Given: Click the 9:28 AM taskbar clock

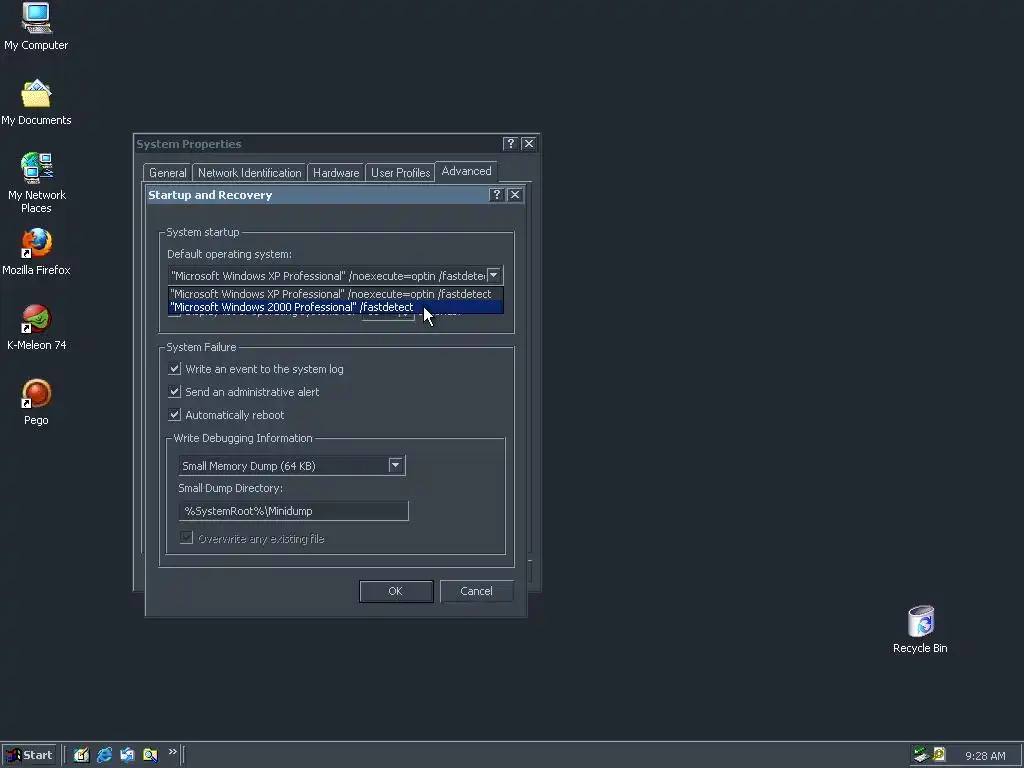Looking at the screenshot, I should (x=985, y=756).
